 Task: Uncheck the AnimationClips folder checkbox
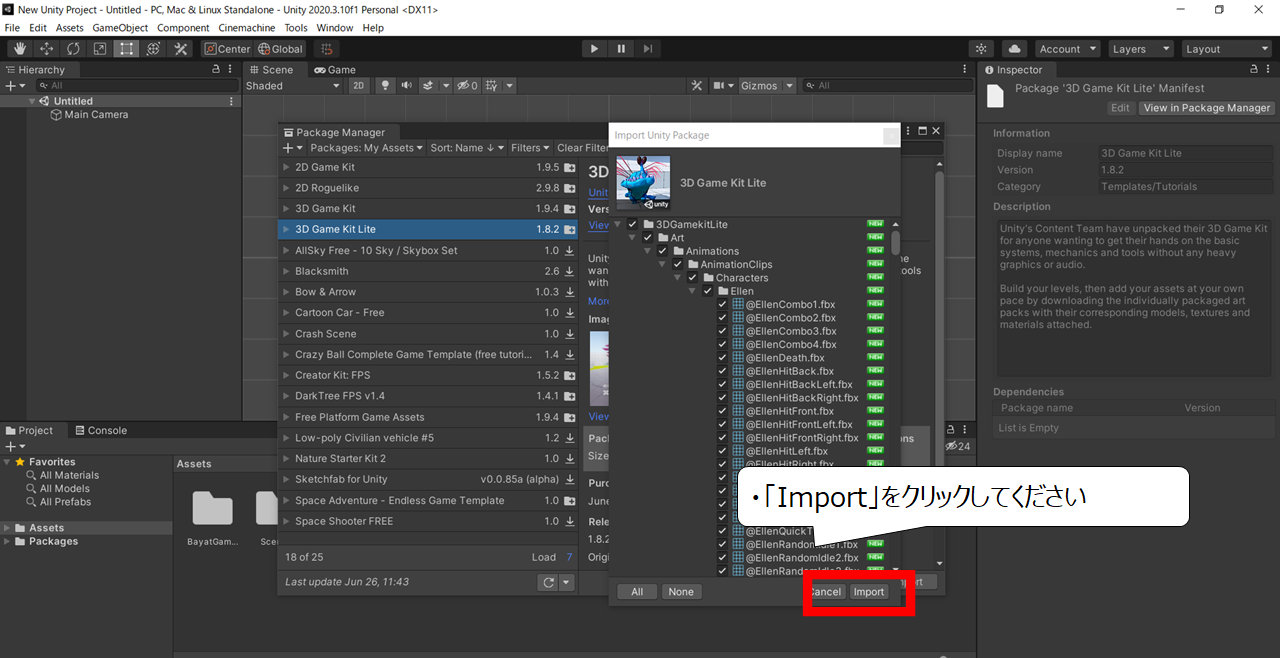(678, 264)
